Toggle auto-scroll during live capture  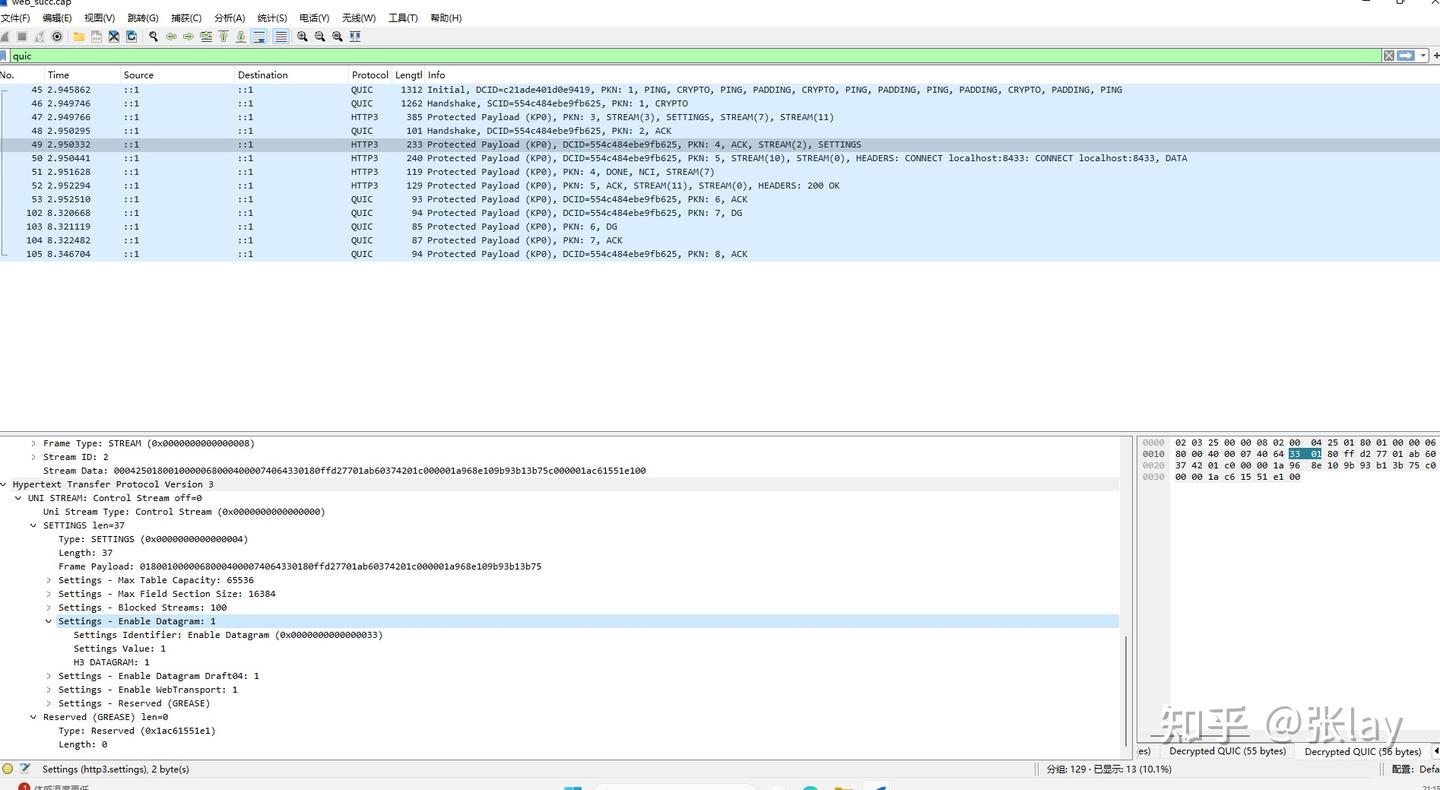point(259,37)
